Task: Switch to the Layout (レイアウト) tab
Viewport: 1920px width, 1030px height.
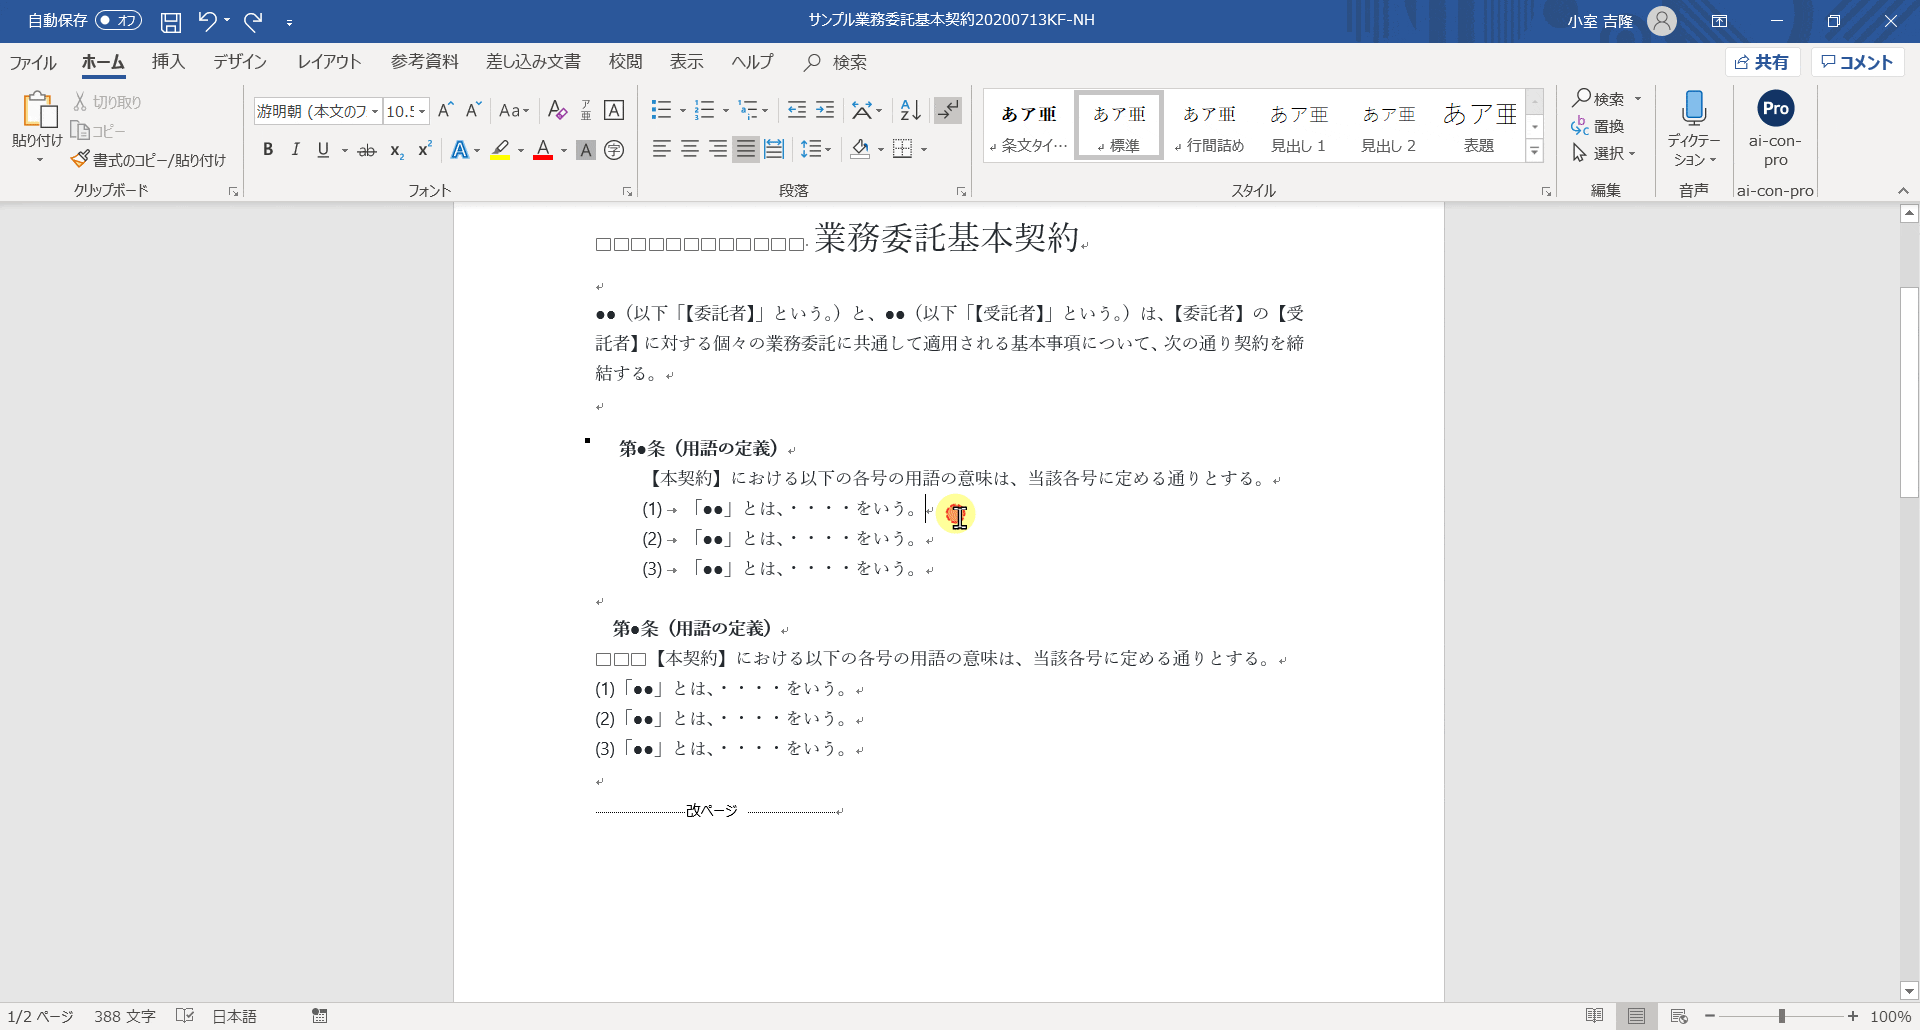Action: 329,62
